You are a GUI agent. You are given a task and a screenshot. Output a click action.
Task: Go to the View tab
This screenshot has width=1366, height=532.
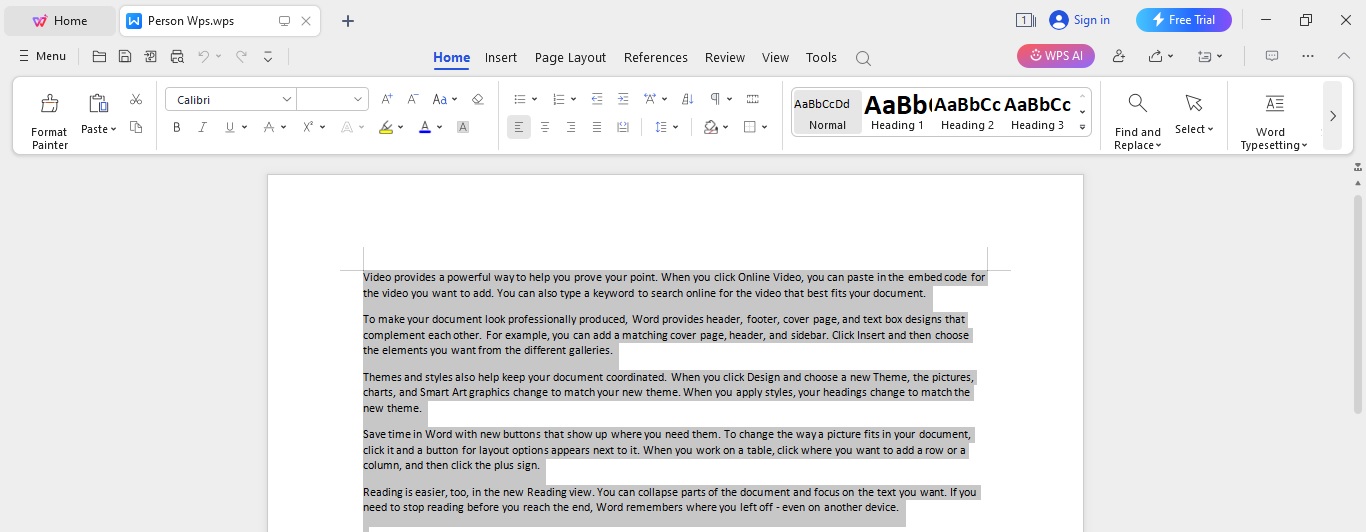pyautogui.click(x=775, y=57)
